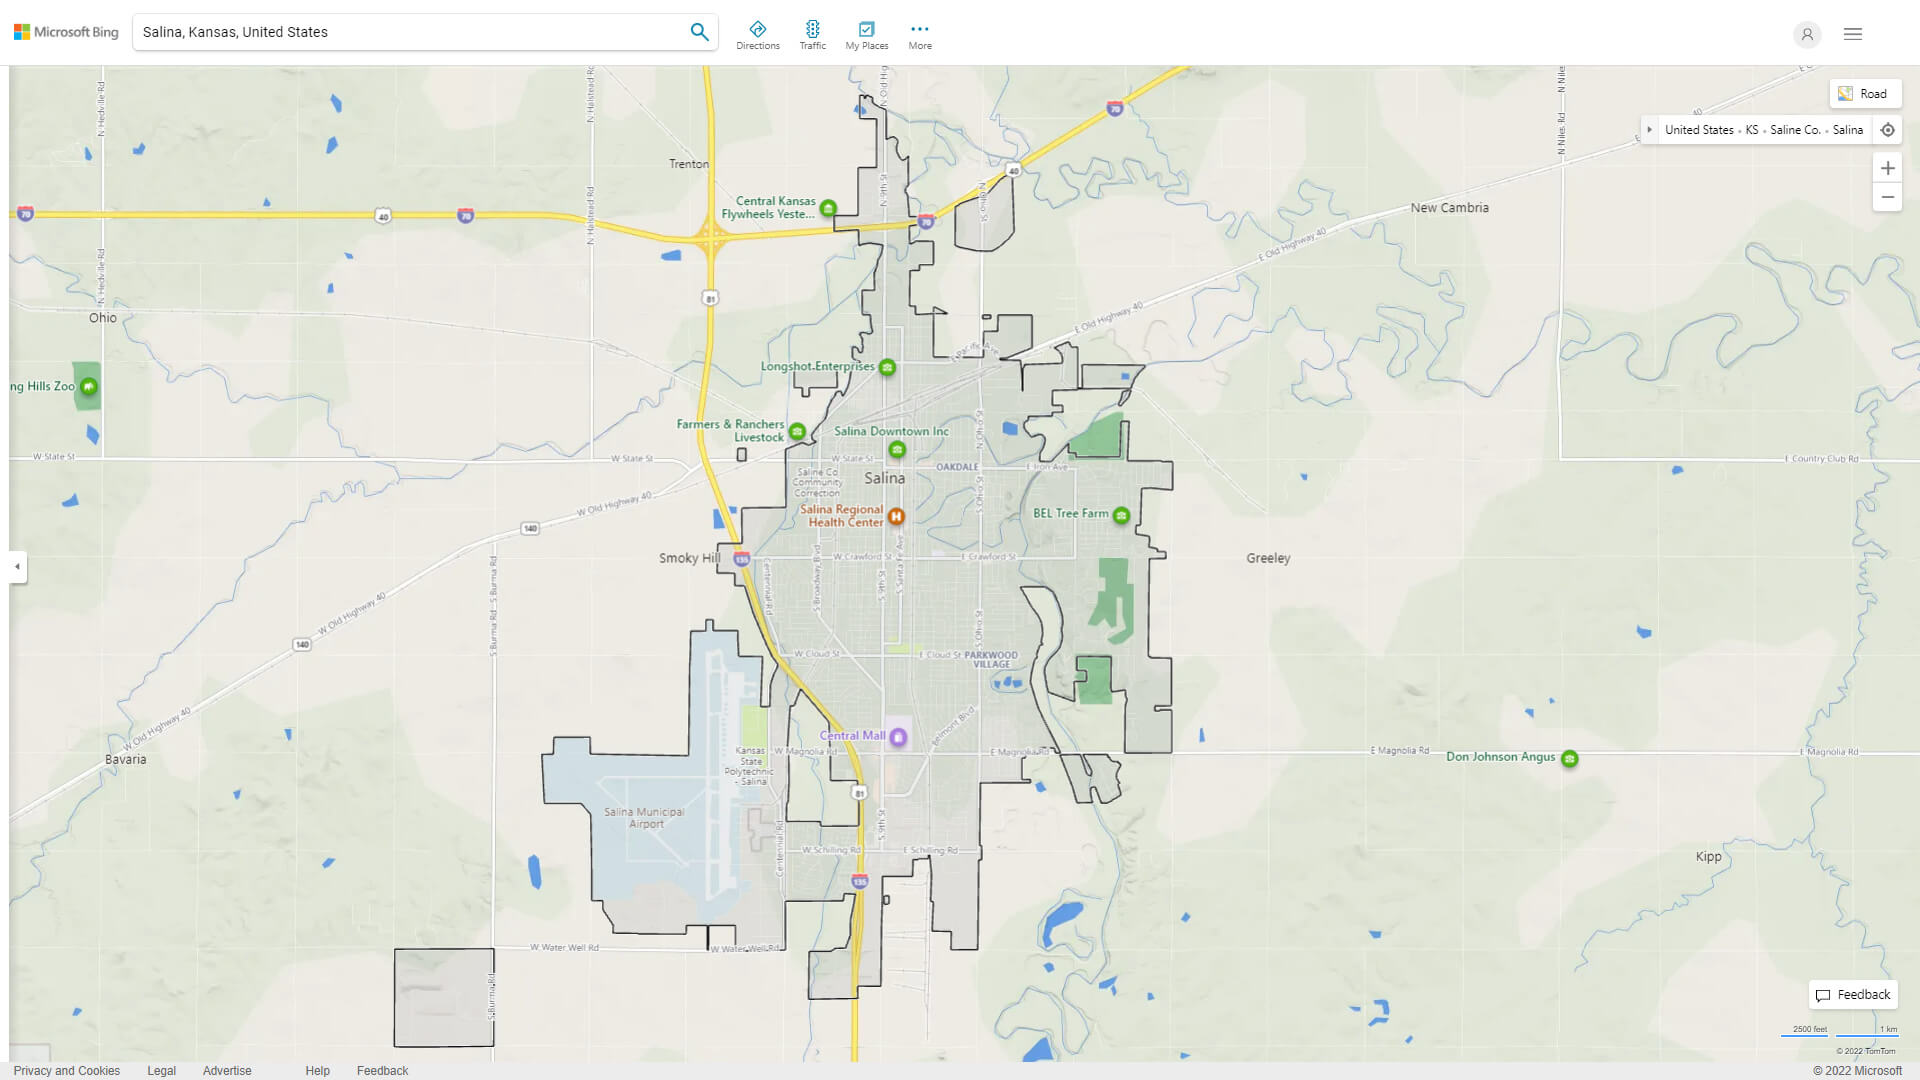Click the Privacy and Cookies link

[x=66, y=1069]
